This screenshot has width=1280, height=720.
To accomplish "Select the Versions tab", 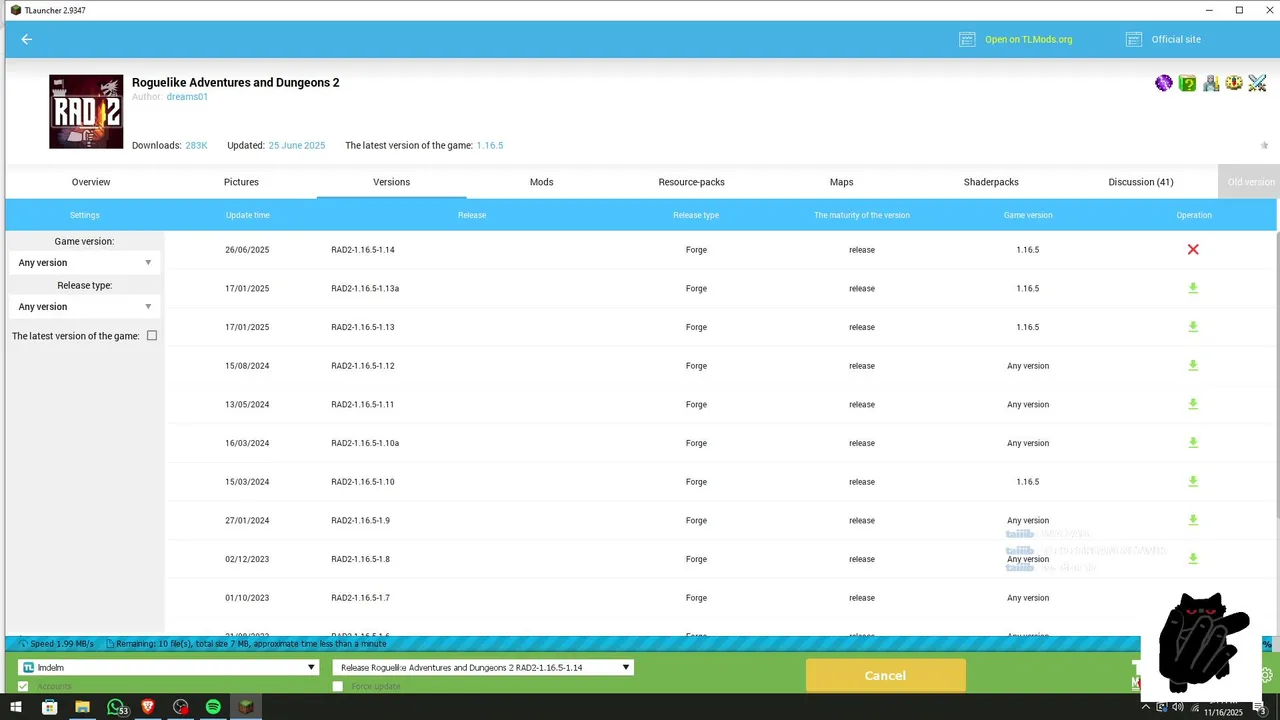I will coord(391,182).
